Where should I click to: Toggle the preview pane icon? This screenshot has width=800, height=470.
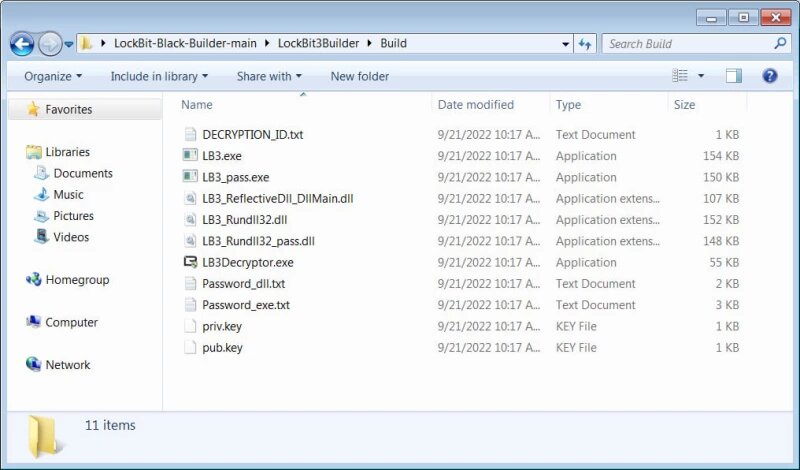click(734, 76)
